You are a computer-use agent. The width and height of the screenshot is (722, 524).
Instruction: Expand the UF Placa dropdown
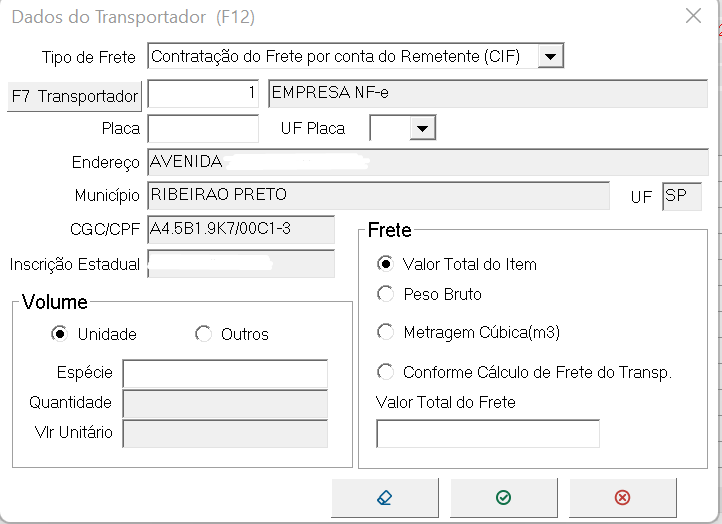click(423, 128)
